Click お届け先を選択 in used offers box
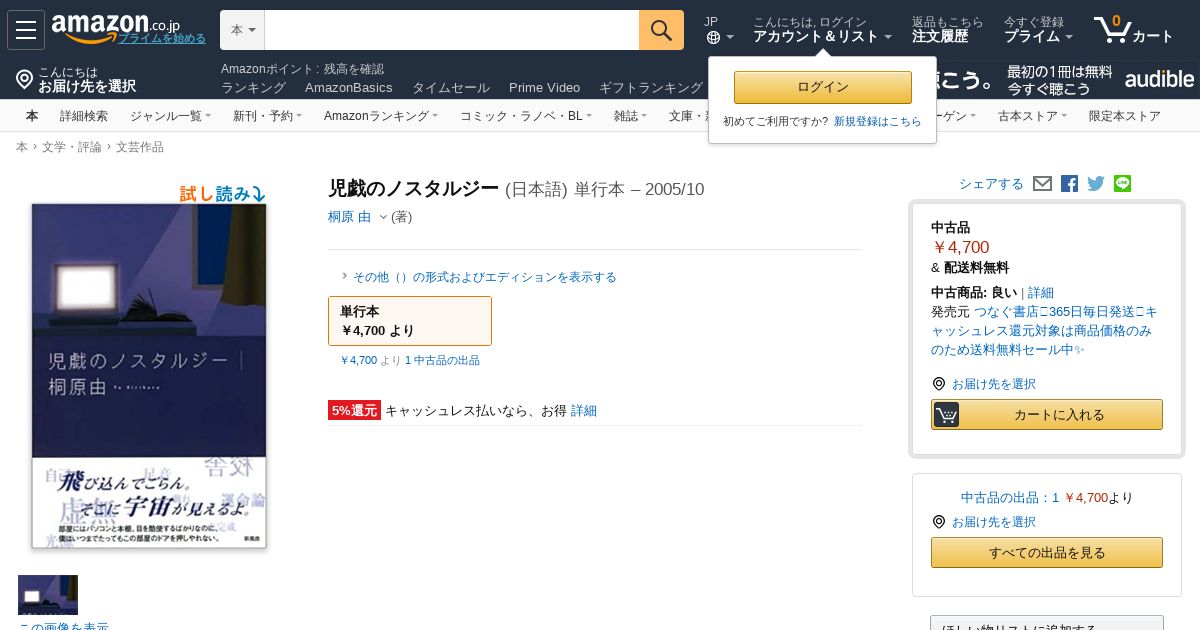The height and width of the screenshot is (630, 1200). (x=993, y=522)
